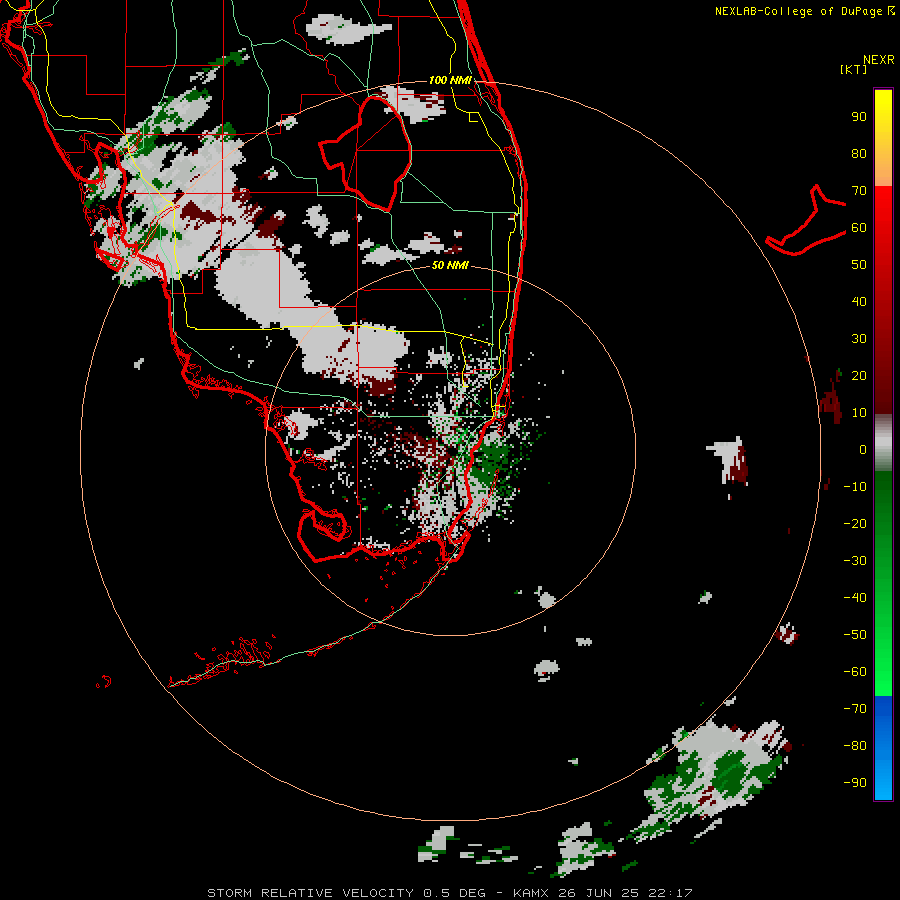Click the 60 value on the color scale
This screenshot has width=900, height=900.
tap(859, 227)
